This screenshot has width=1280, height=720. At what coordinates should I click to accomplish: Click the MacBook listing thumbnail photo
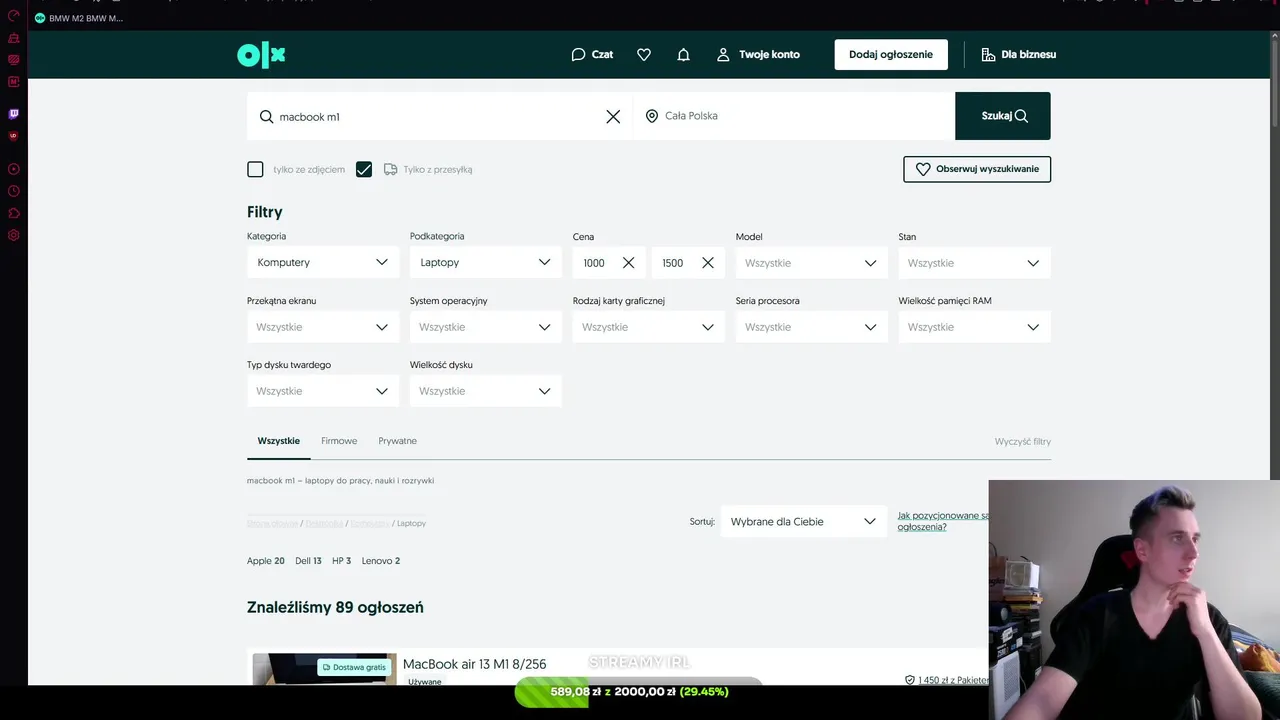[x=324, y=669]
